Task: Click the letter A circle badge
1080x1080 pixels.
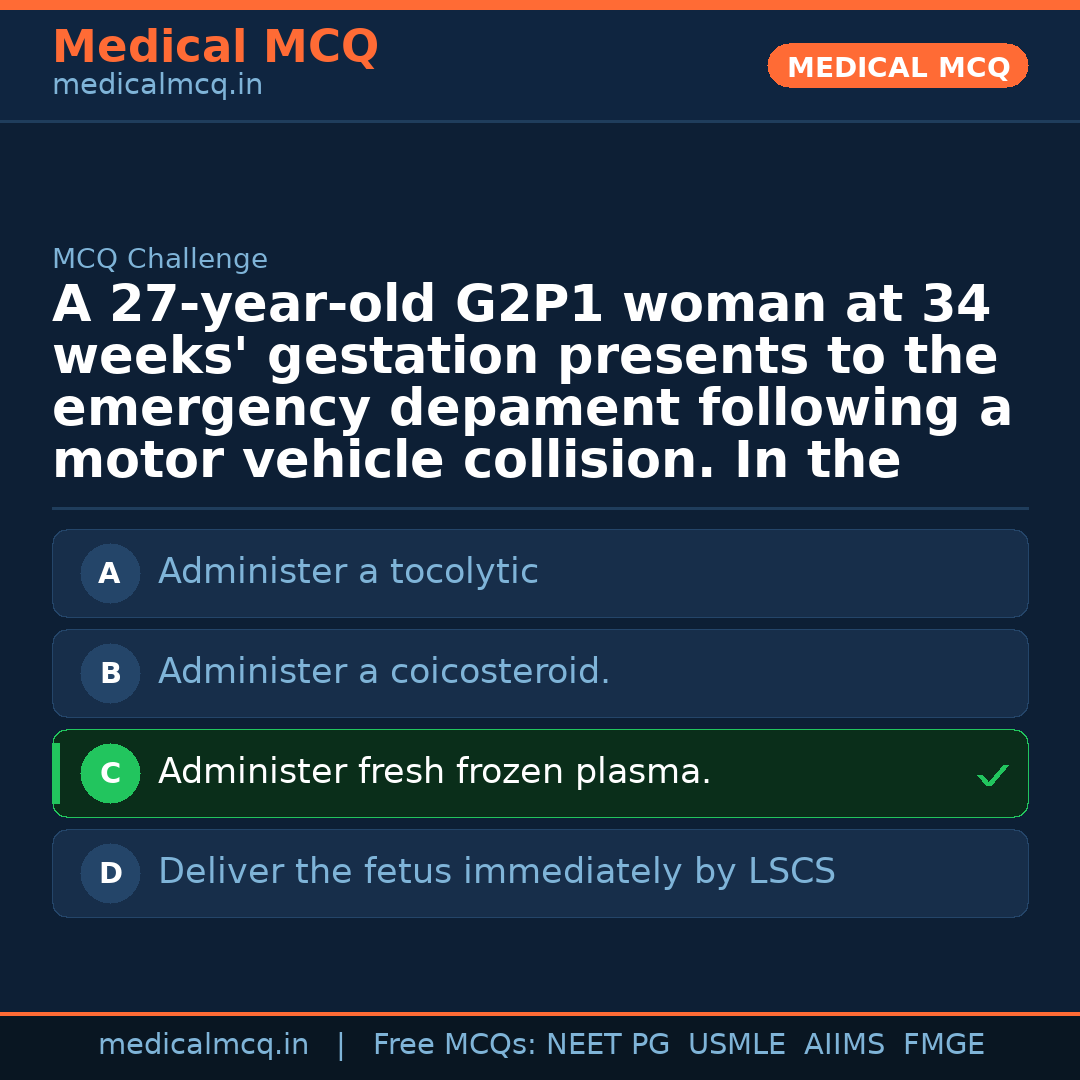Action: [110, 574]
